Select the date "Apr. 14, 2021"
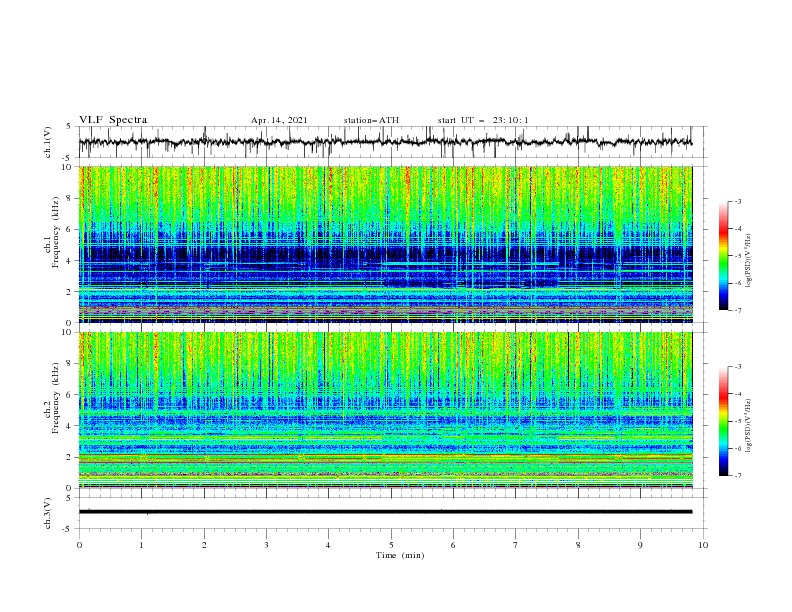792x612 pixels. pos(279,120)
